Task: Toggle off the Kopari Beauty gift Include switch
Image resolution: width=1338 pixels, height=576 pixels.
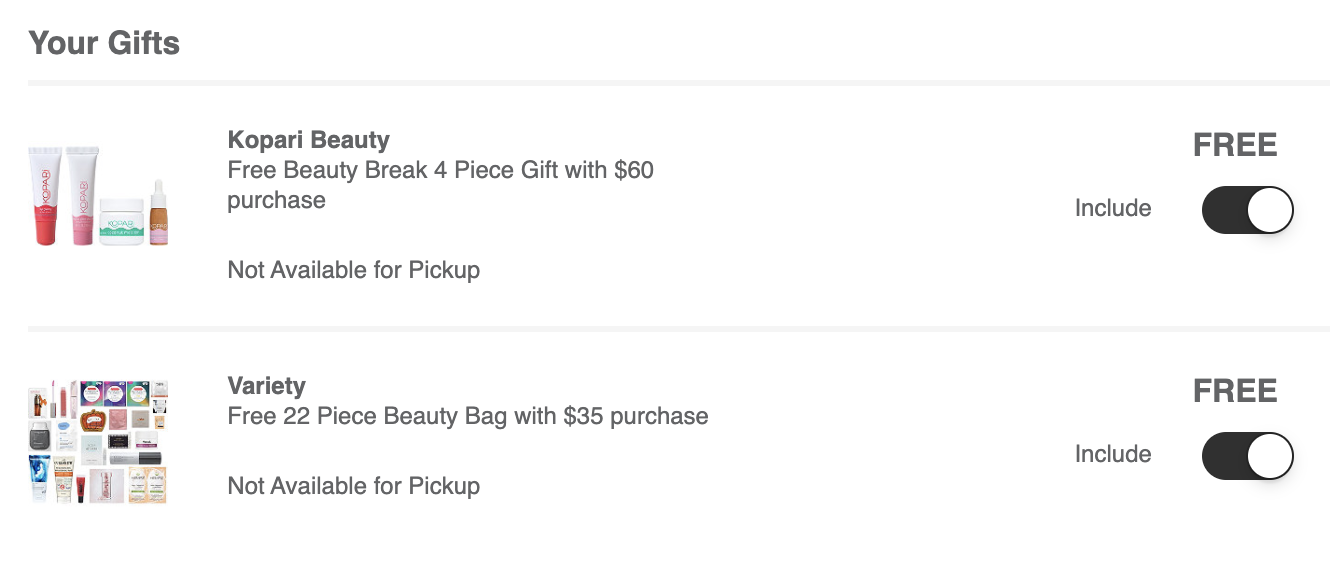Action: (x=1247, y=209)
